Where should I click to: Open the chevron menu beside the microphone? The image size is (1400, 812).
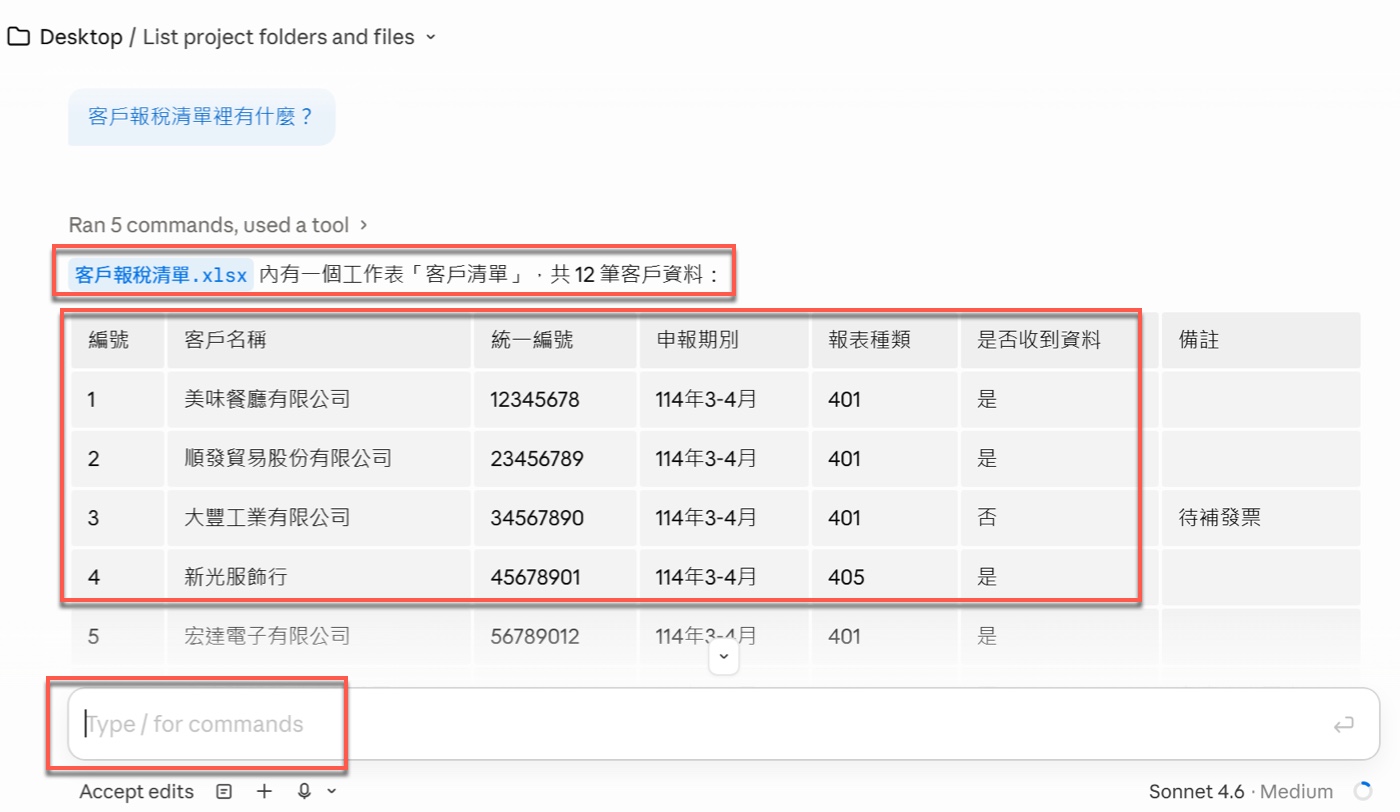click(331, 792)
